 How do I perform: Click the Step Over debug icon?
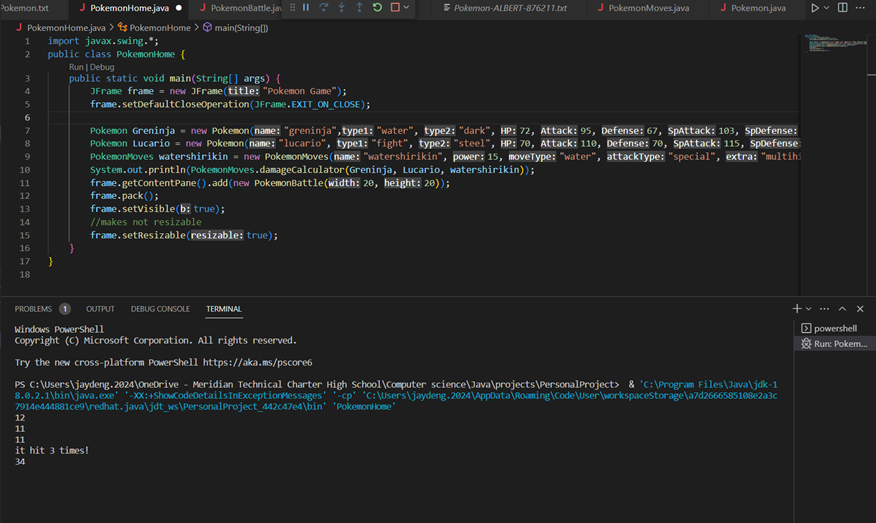coord(324,8)
